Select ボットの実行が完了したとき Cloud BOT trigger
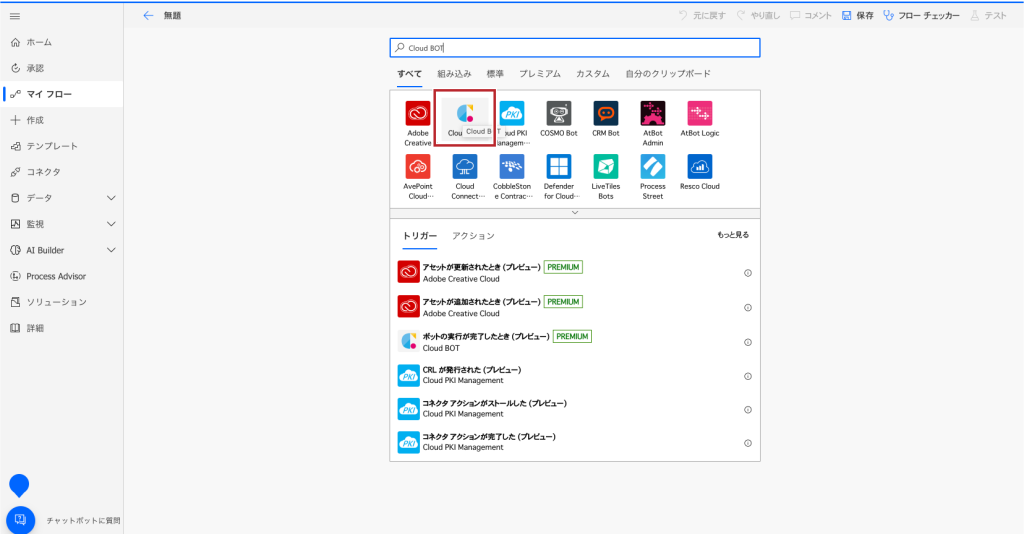Screen dimensions: 1024x534 [x=575, y=342]
